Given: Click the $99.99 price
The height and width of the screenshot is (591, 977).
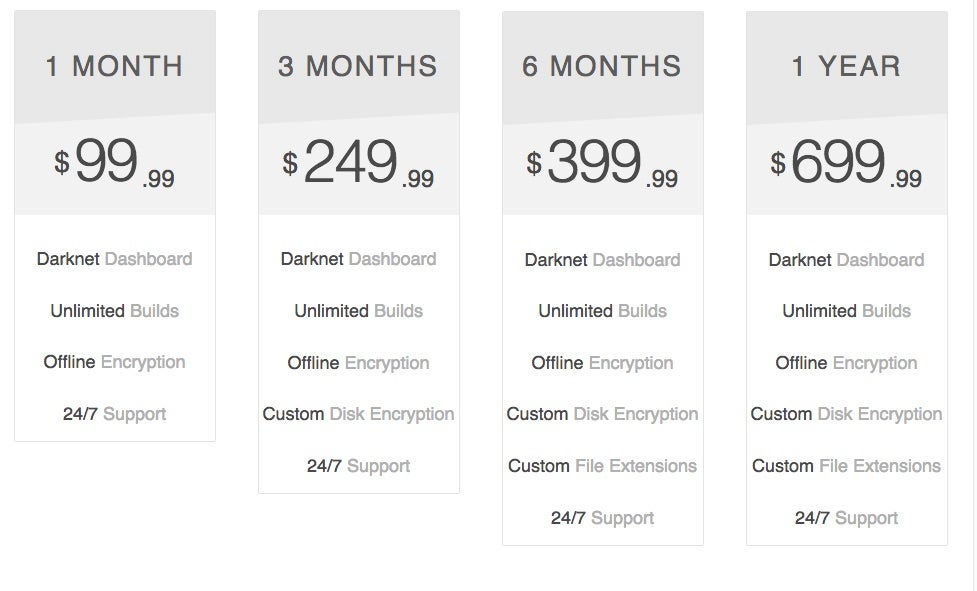Looking at the screenshot, I should coord(115,163).
